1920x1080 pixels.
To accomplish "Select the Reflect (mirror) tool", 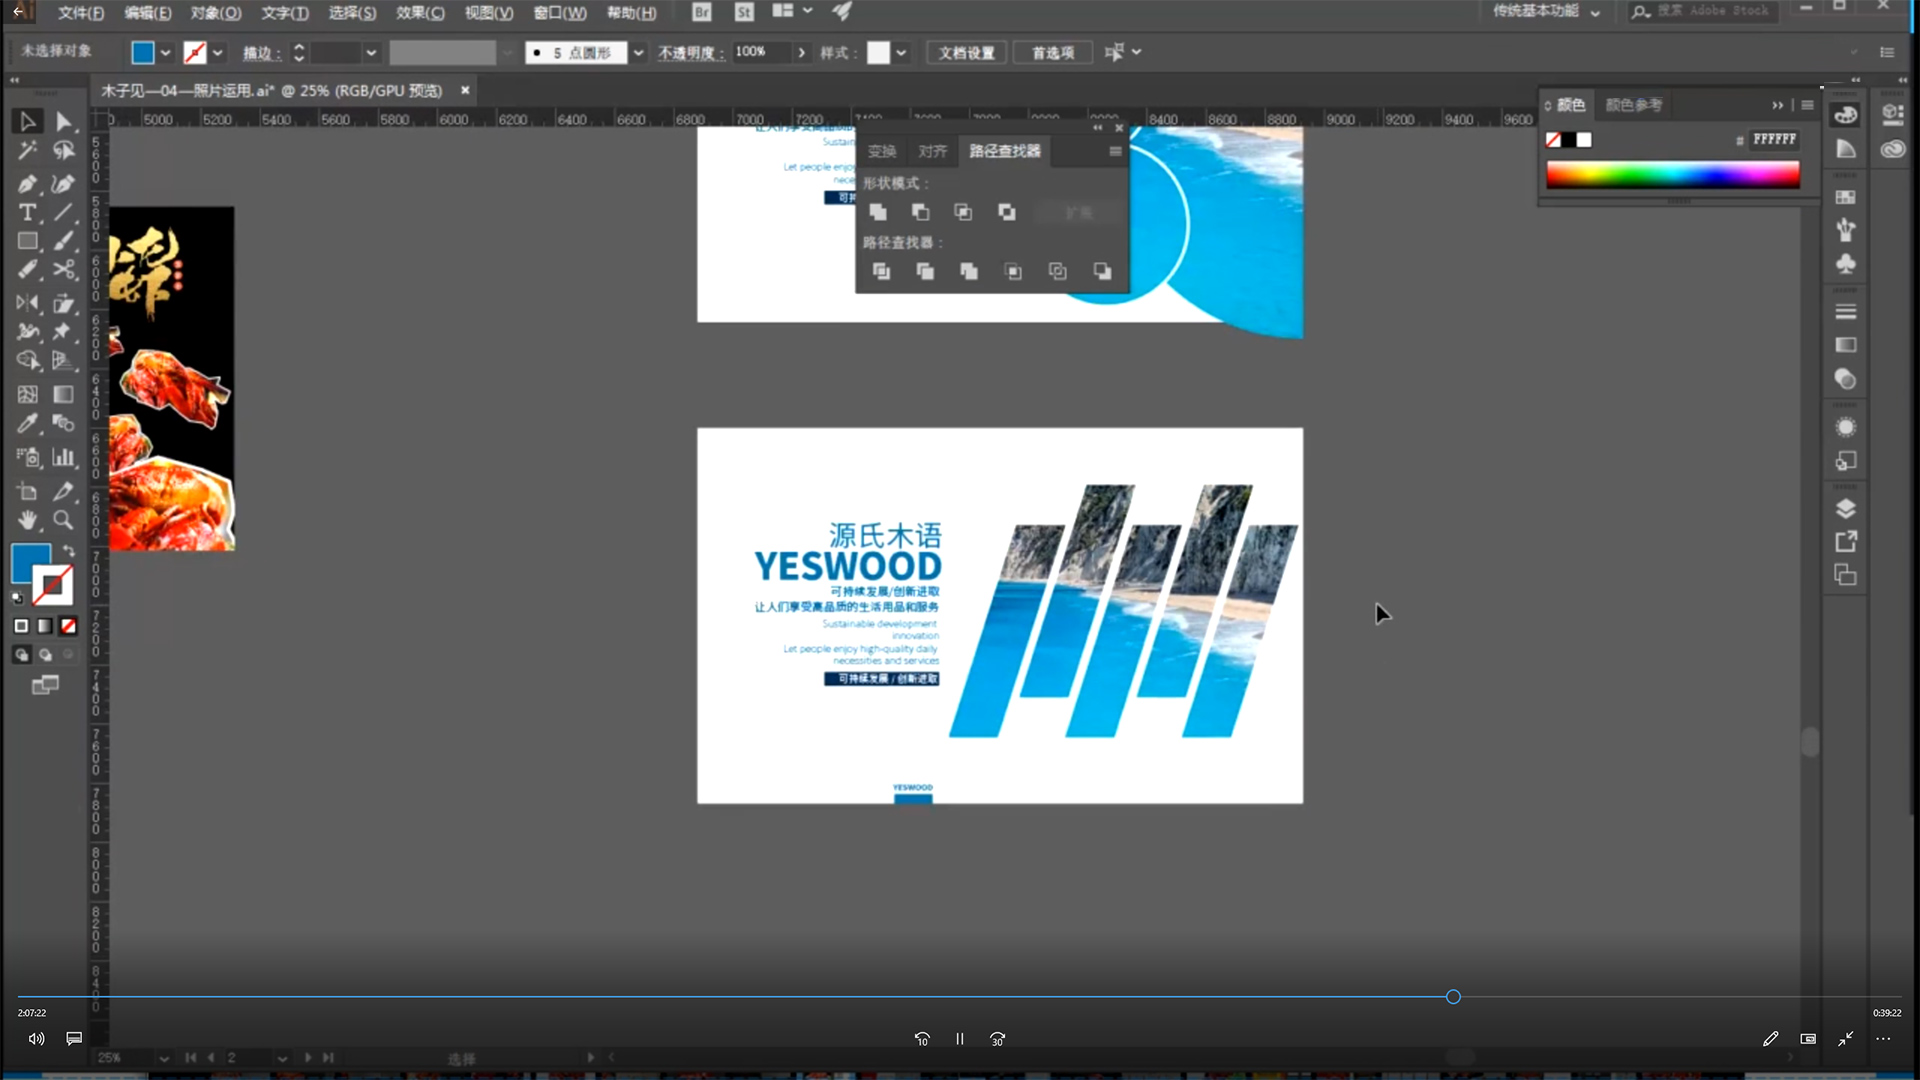I will 27,303.
